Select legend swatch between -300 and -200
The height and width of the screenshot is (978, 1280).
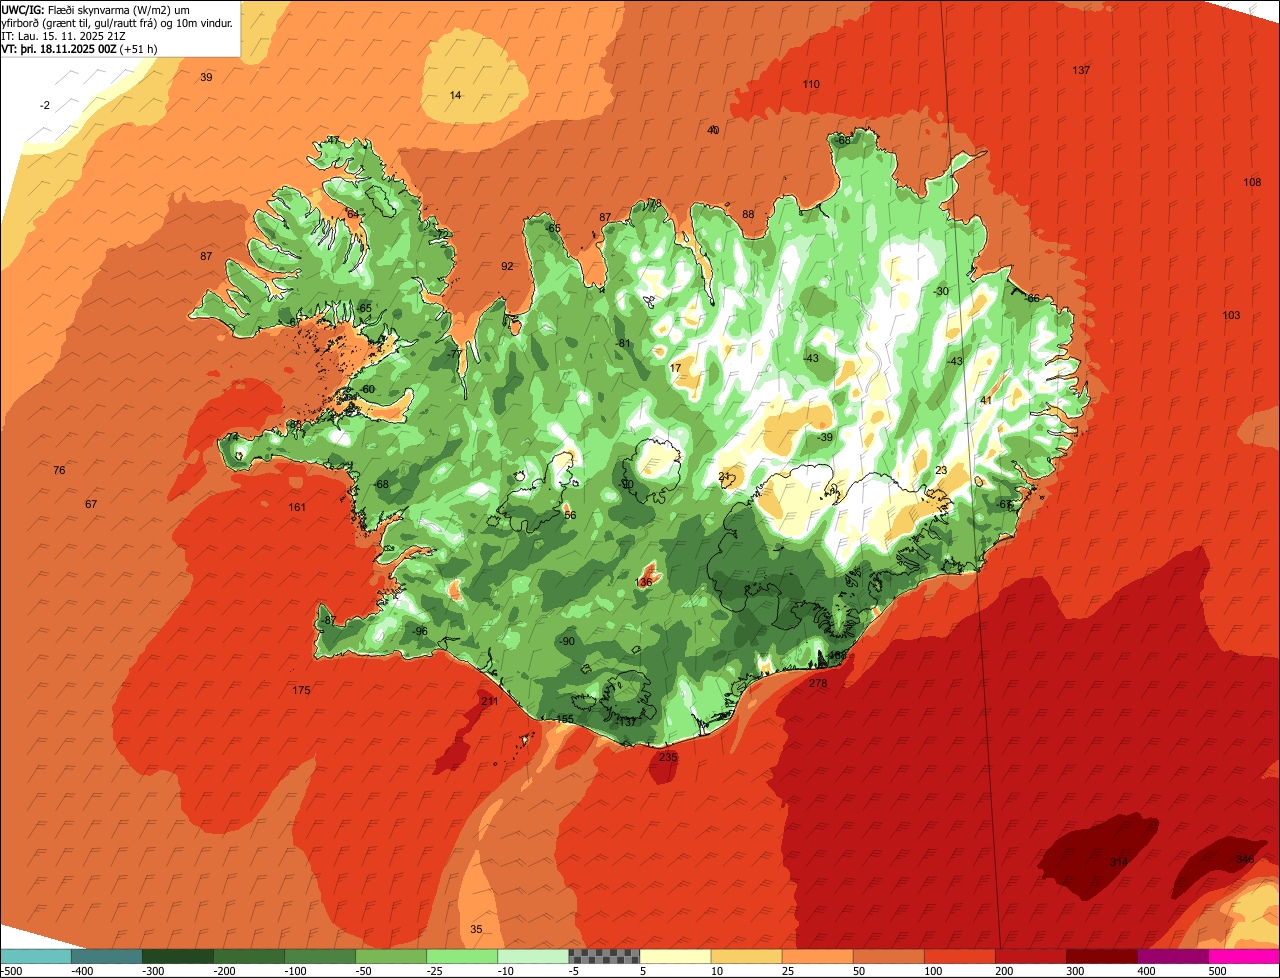(178, 956)
